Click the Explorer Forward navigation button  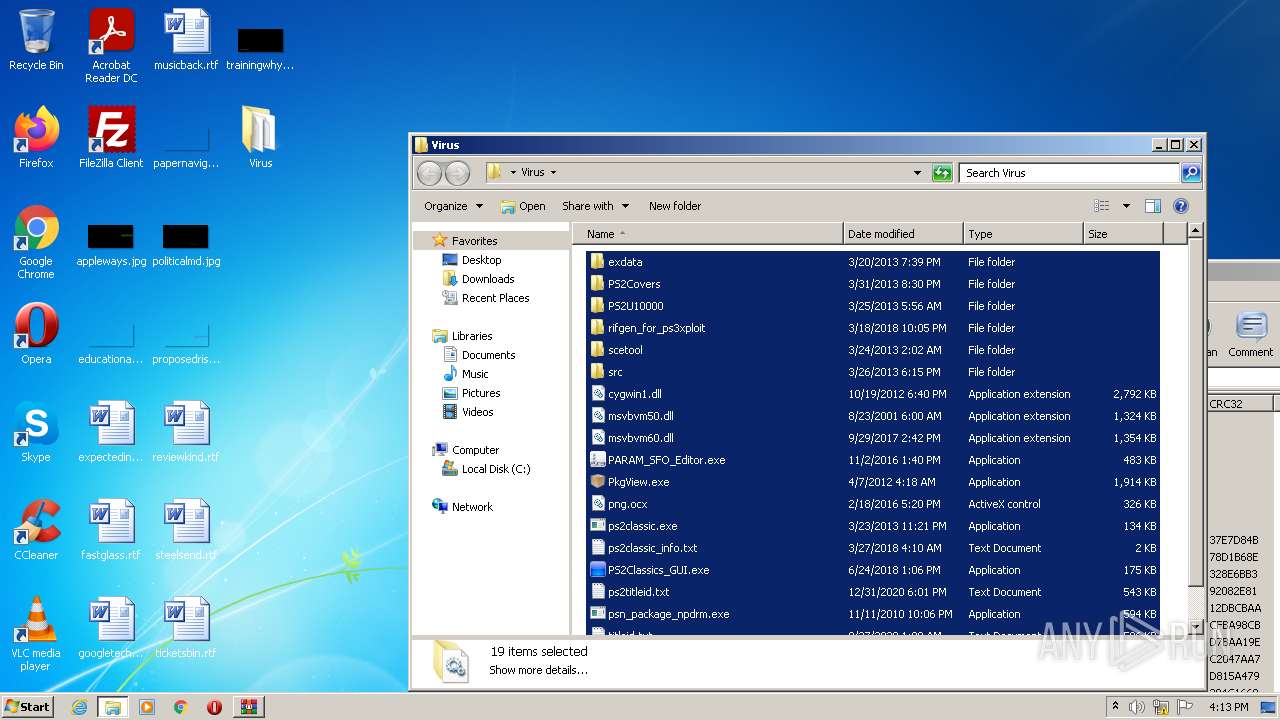[457, 173]
